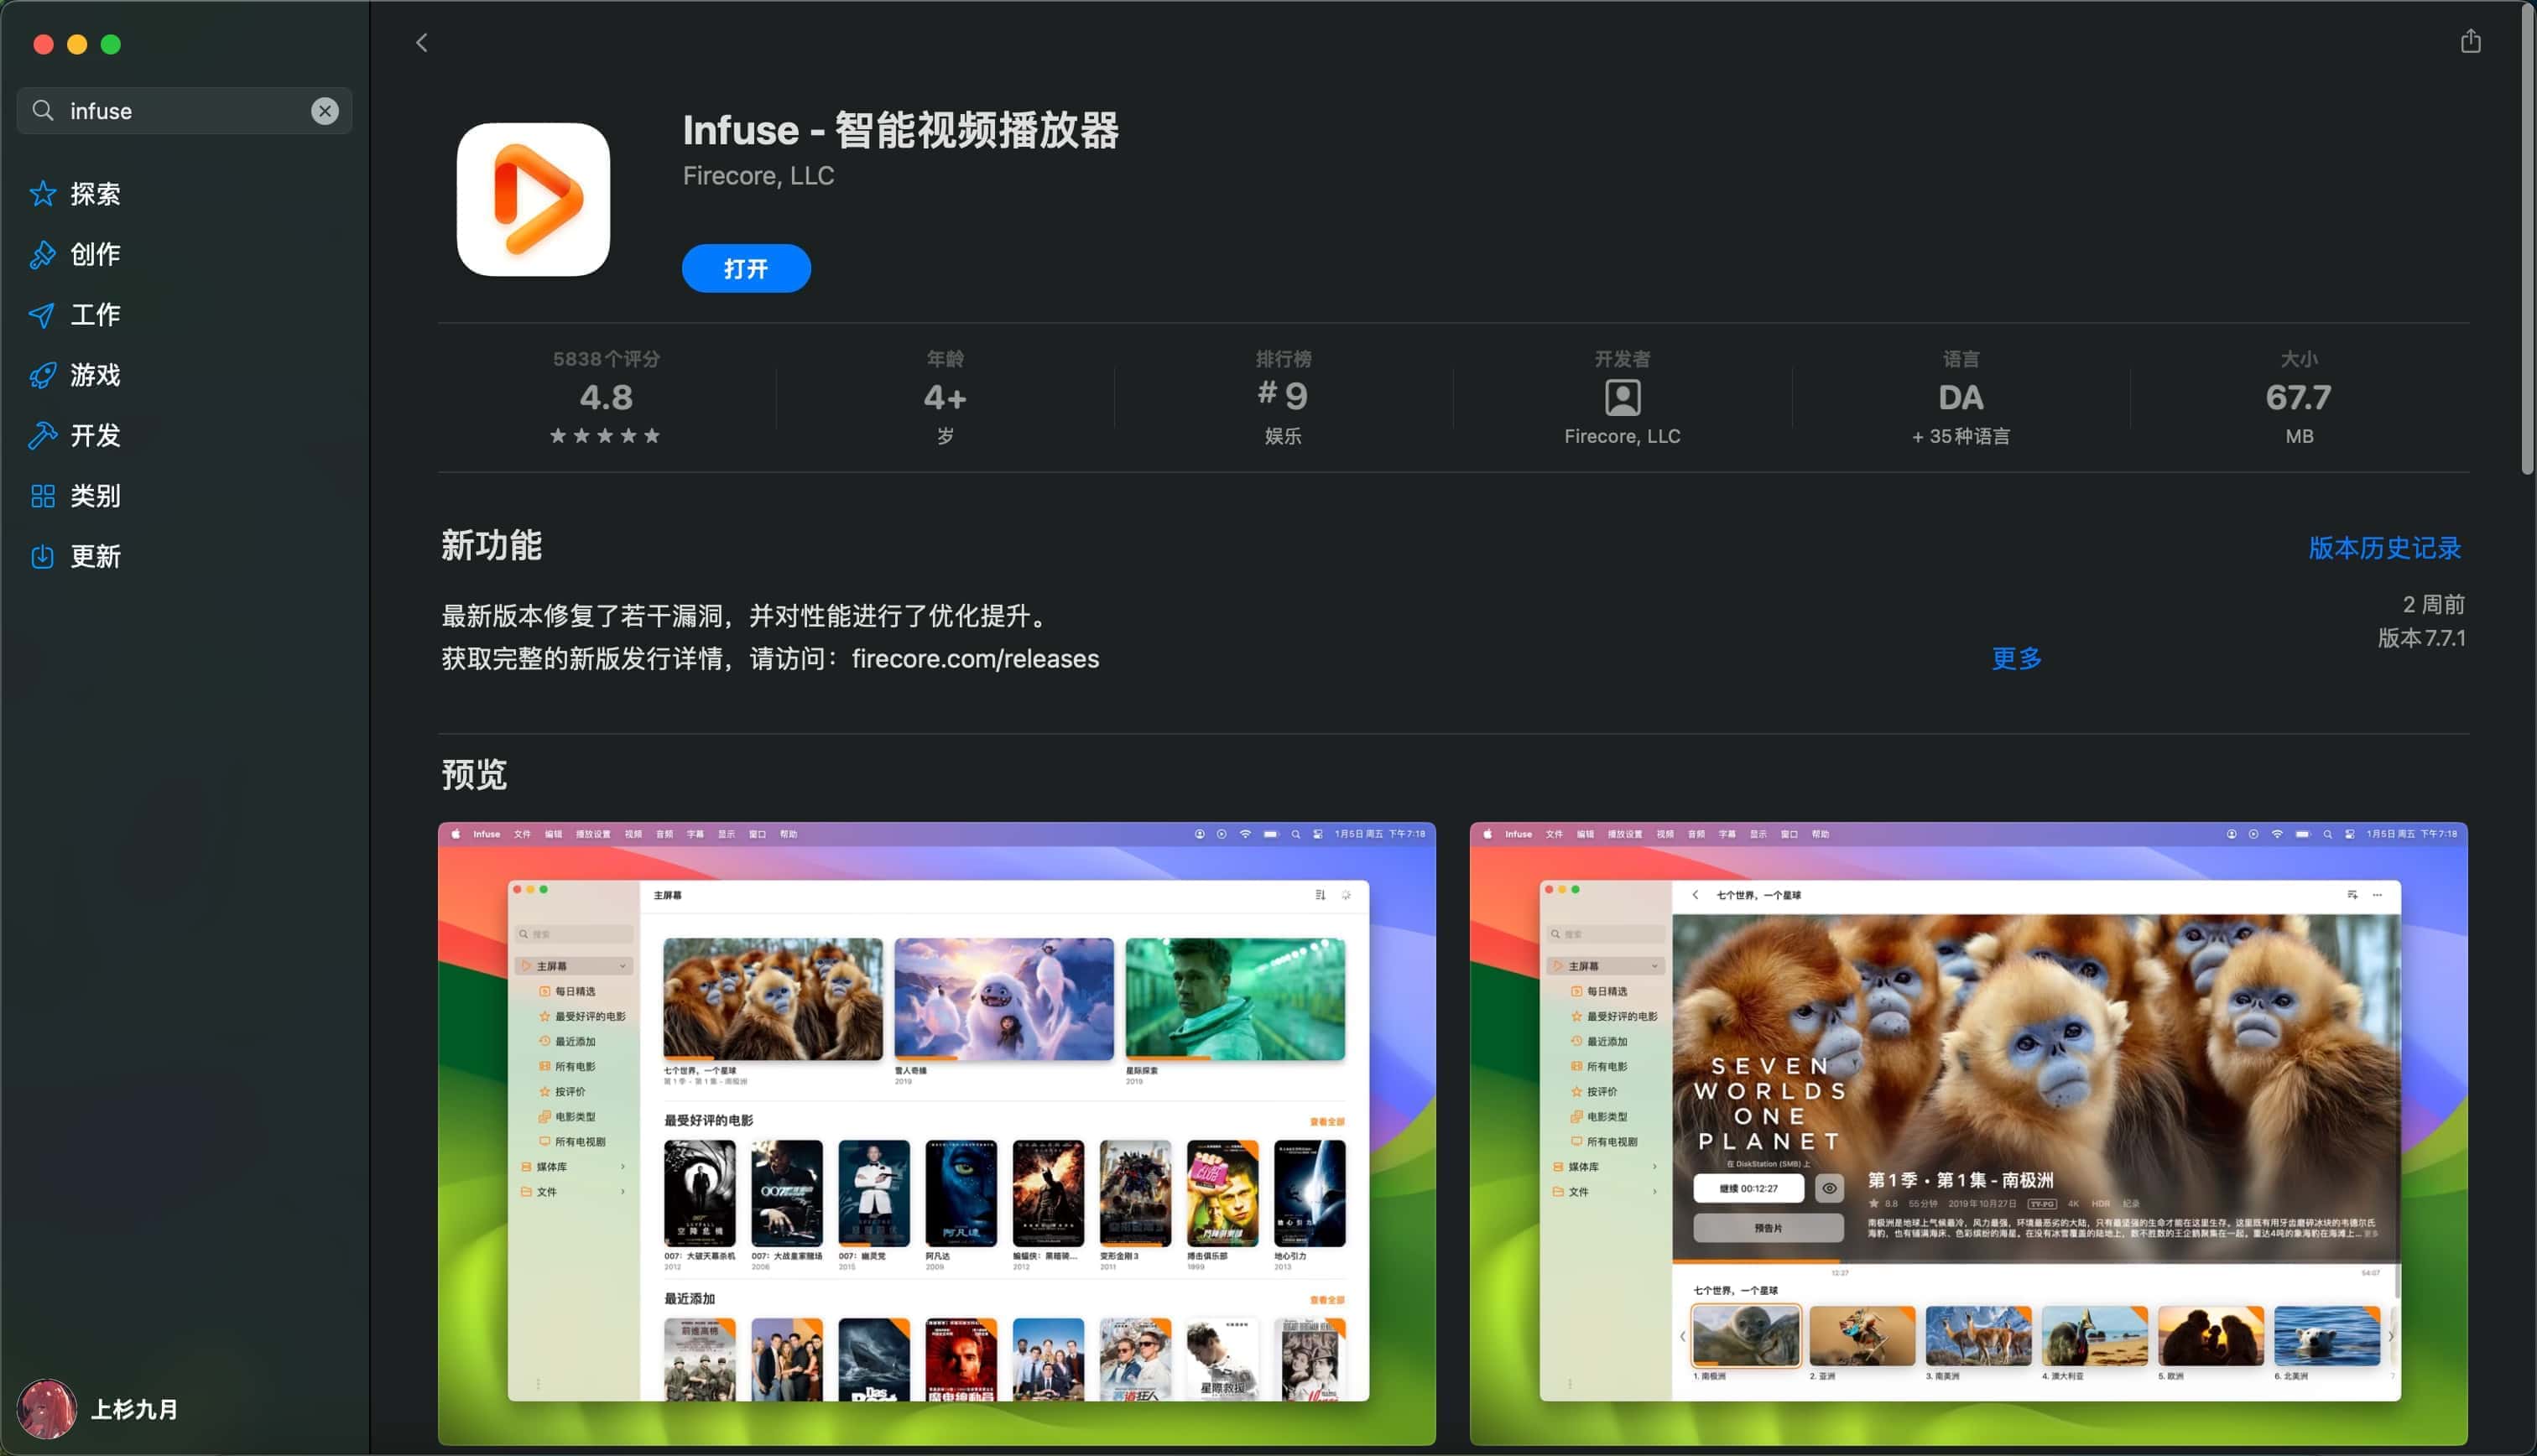Viewport: 2537px width, 1456px height.
Task: Click the Develop hammer icon
Action: tap(42, 435)
